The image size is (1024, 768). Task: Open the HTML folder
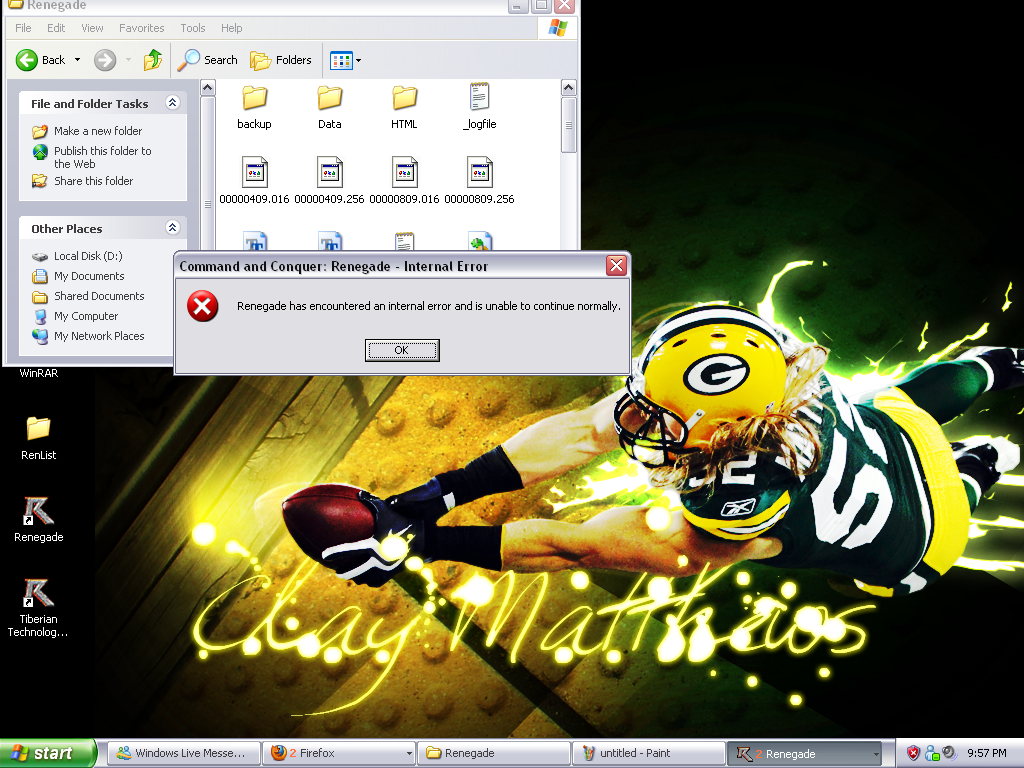(x=404, y=99)
